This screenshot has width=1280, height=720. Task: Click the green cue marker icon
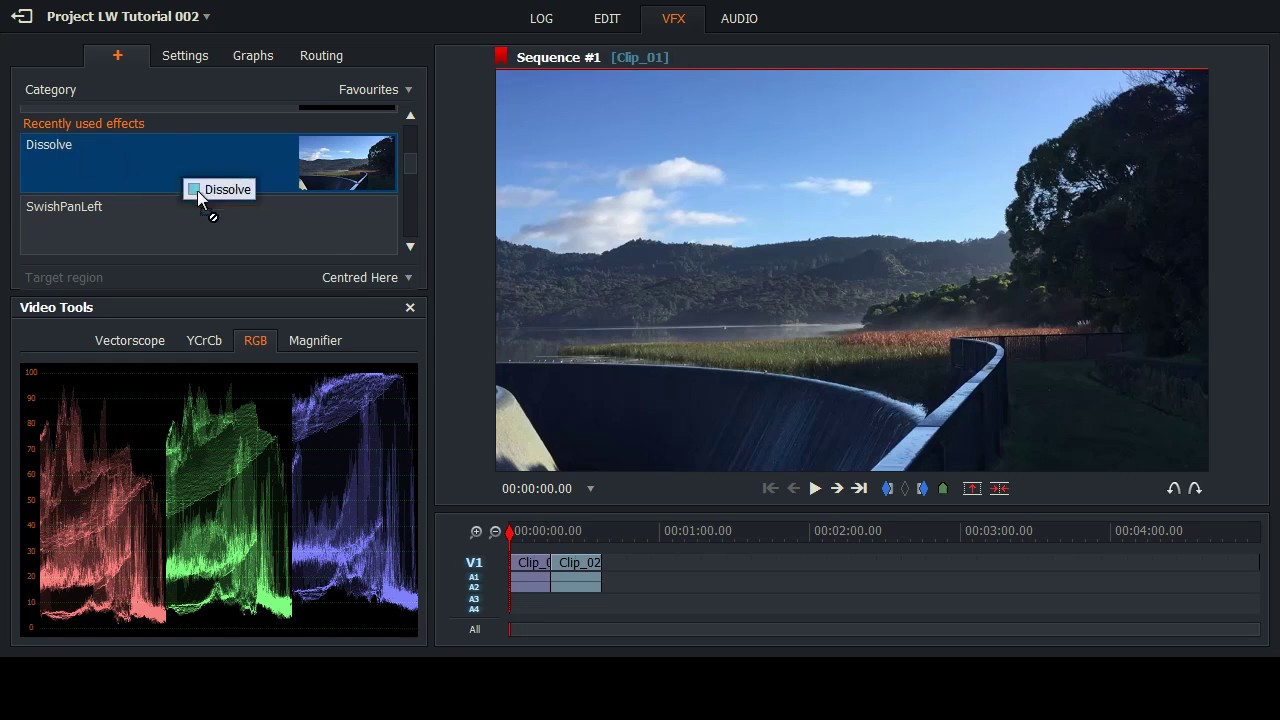[x=942, y=488]
